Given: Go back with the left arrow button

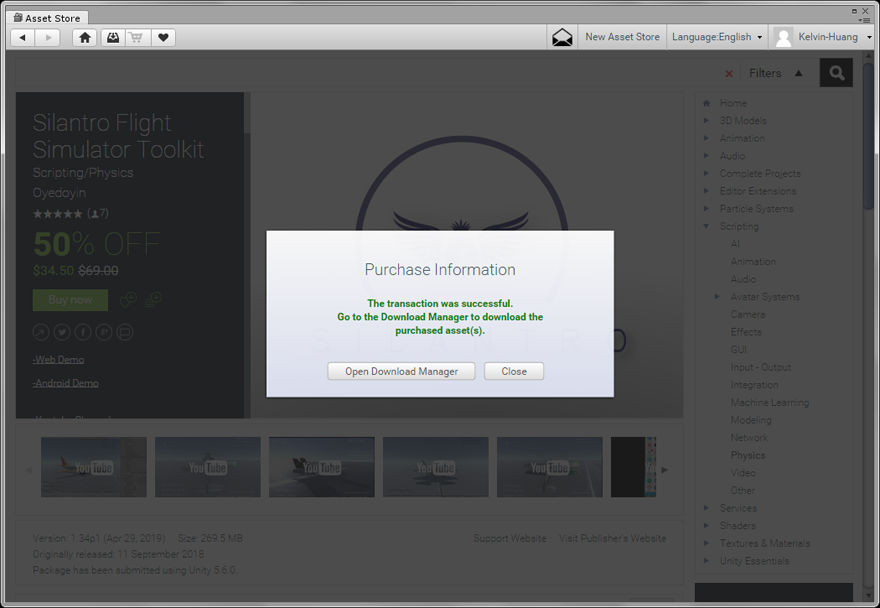Looking at the screenshot, I should [23, 38].
